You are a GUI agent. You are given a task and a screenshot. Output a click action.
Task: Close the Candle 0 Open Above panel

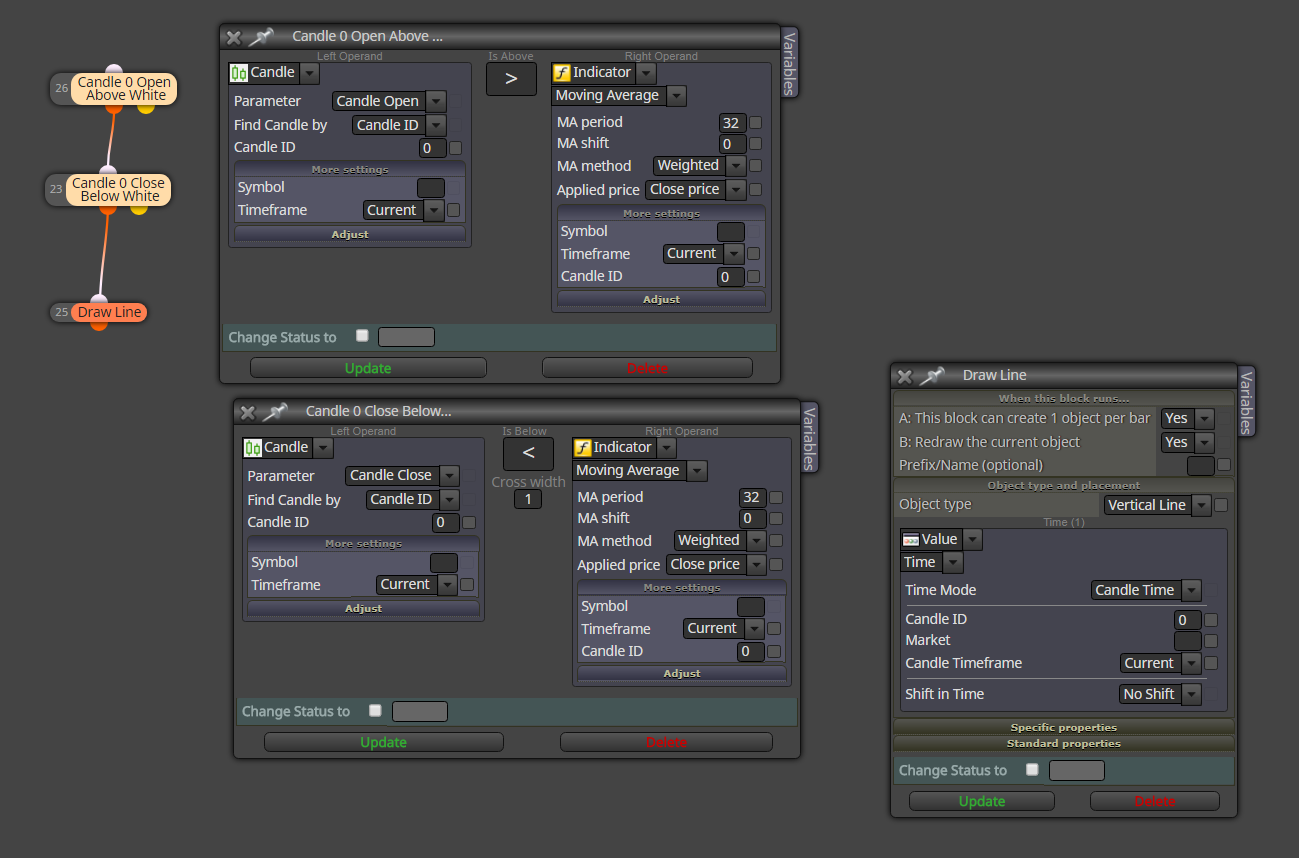pos(234,38)
